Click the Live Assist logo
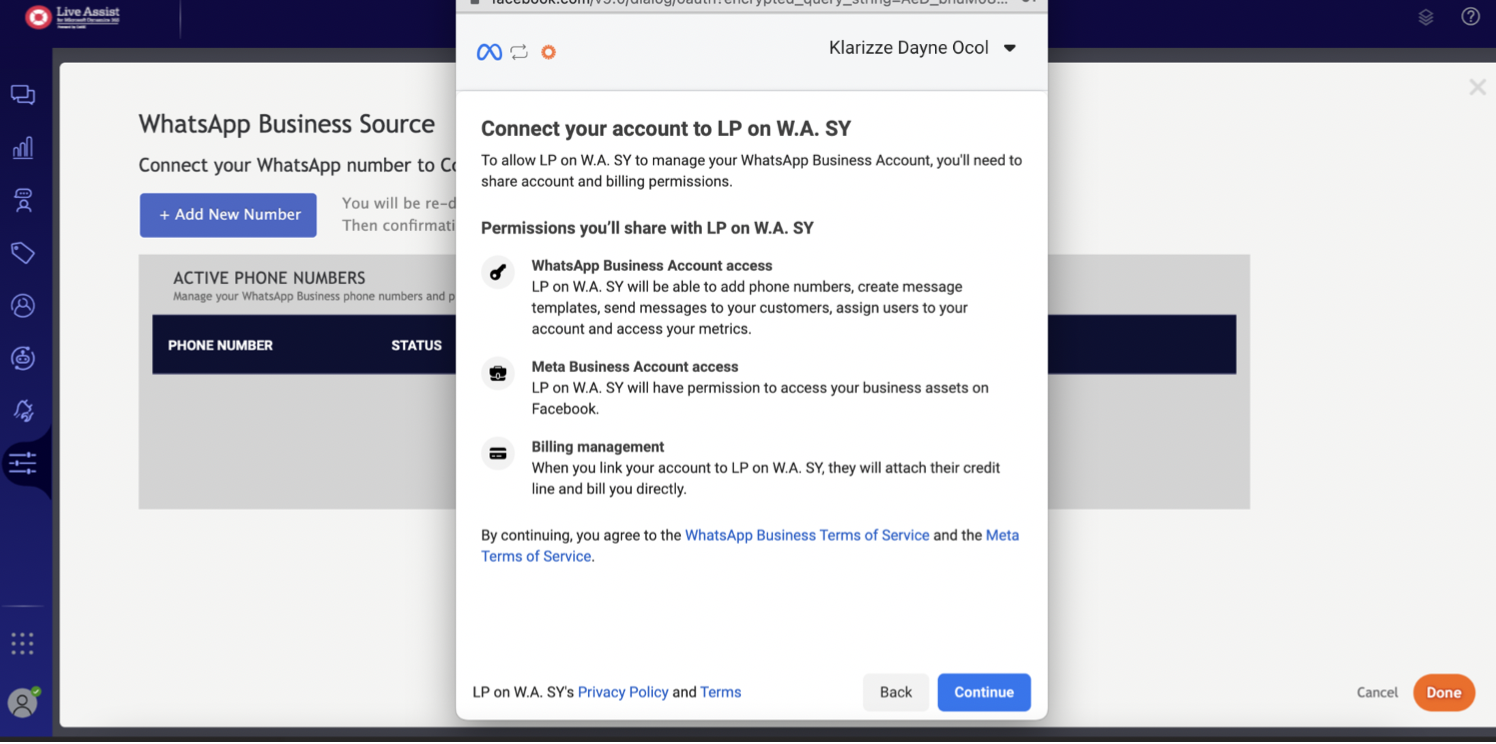 pos(72,16)
